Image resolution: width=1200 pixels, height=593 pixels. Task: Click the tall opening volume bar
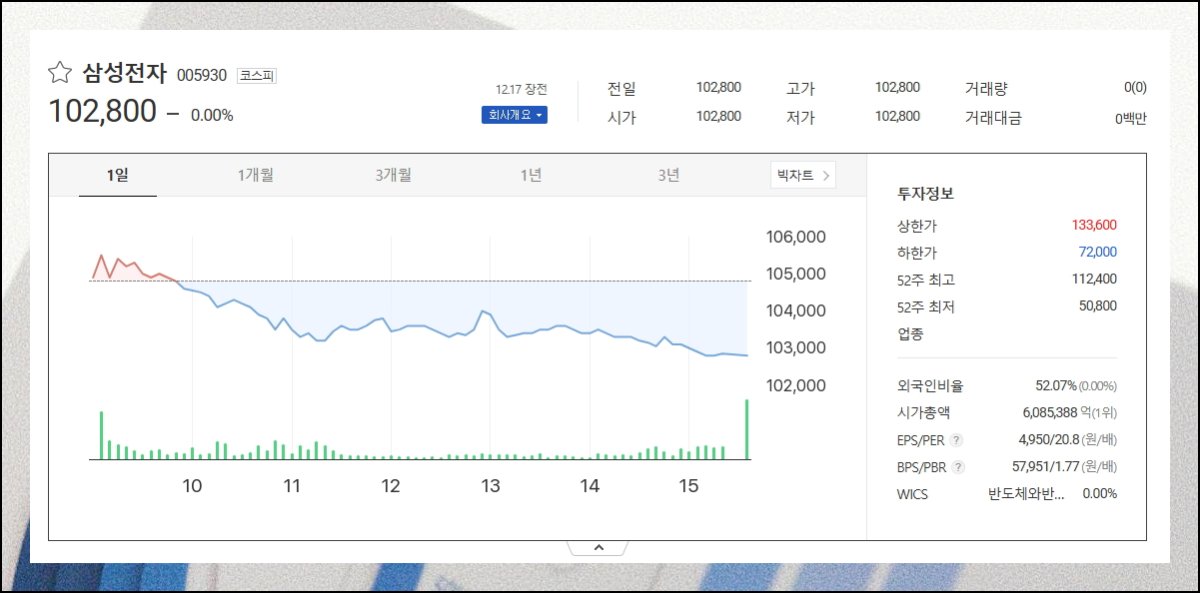[101, 435]
